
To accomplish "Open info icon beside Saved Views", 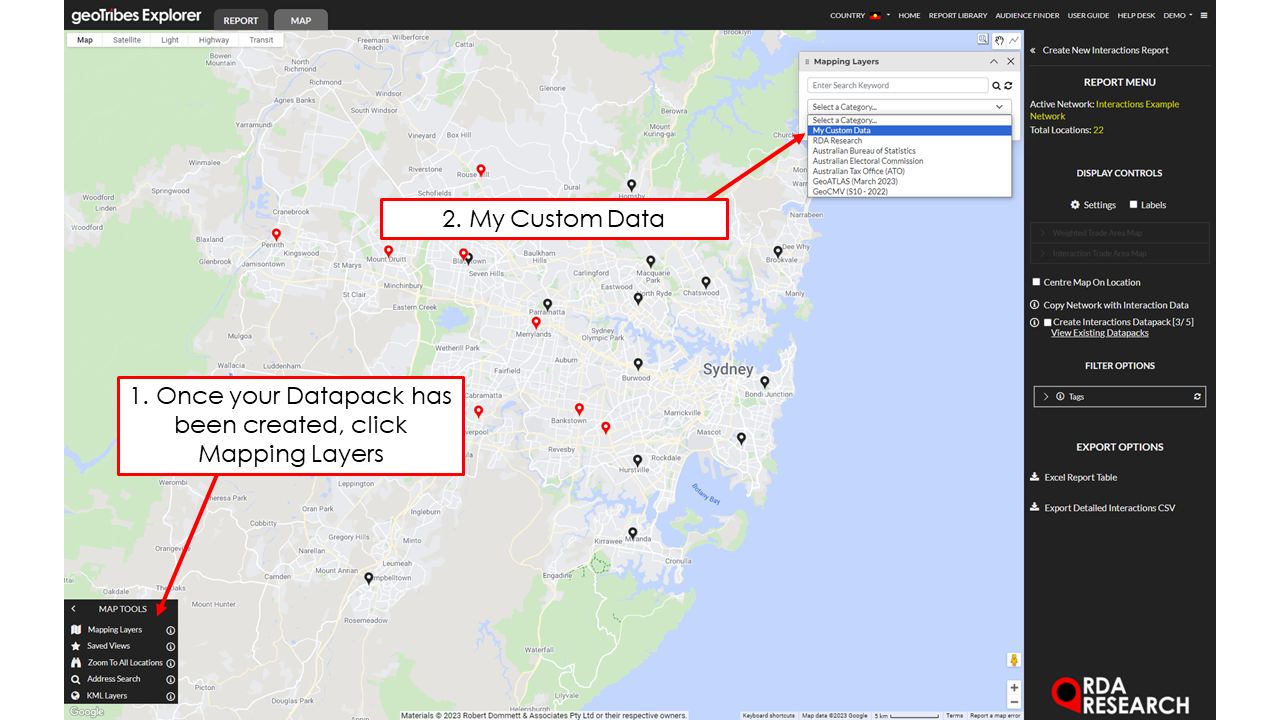I will tap(170, 646).
